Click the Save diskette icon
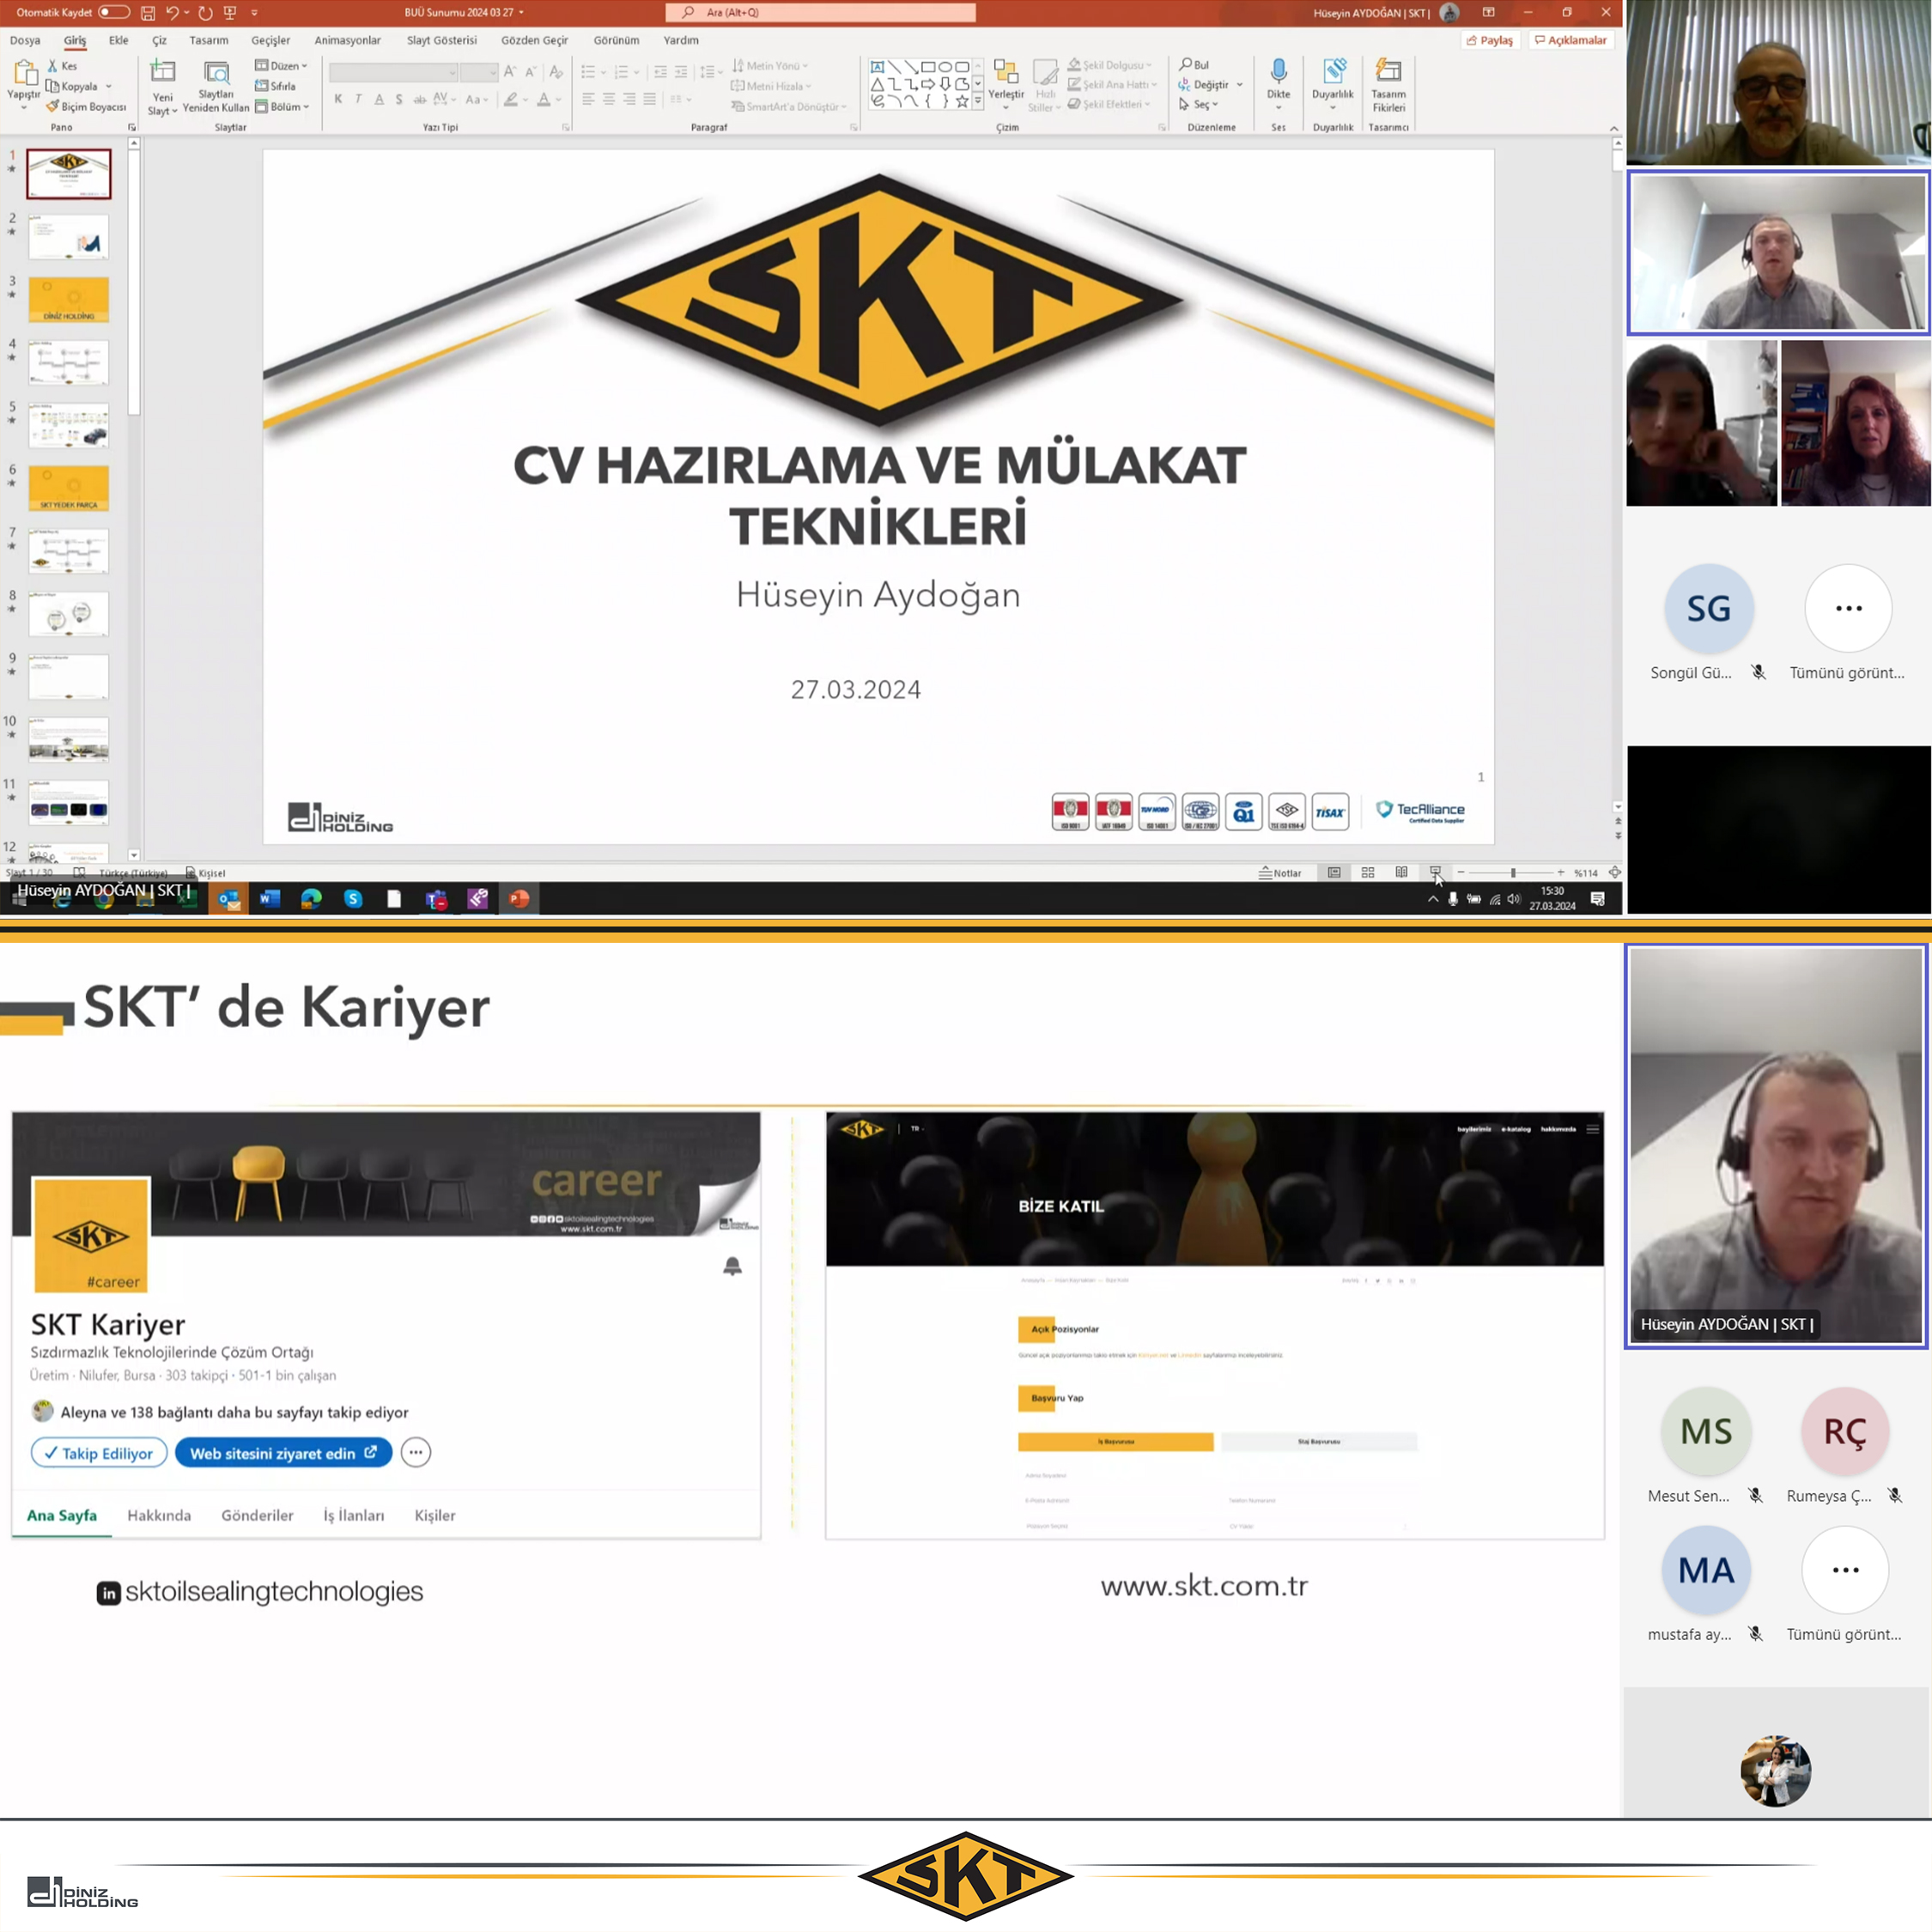 pyautogui.click(x=148, y=12)
